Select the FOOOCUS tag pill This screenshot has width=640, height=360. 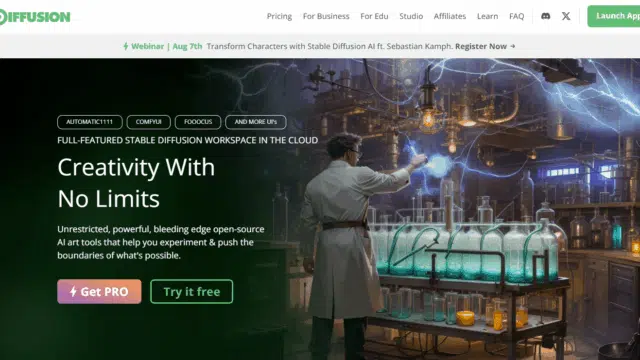coord(198,122)
